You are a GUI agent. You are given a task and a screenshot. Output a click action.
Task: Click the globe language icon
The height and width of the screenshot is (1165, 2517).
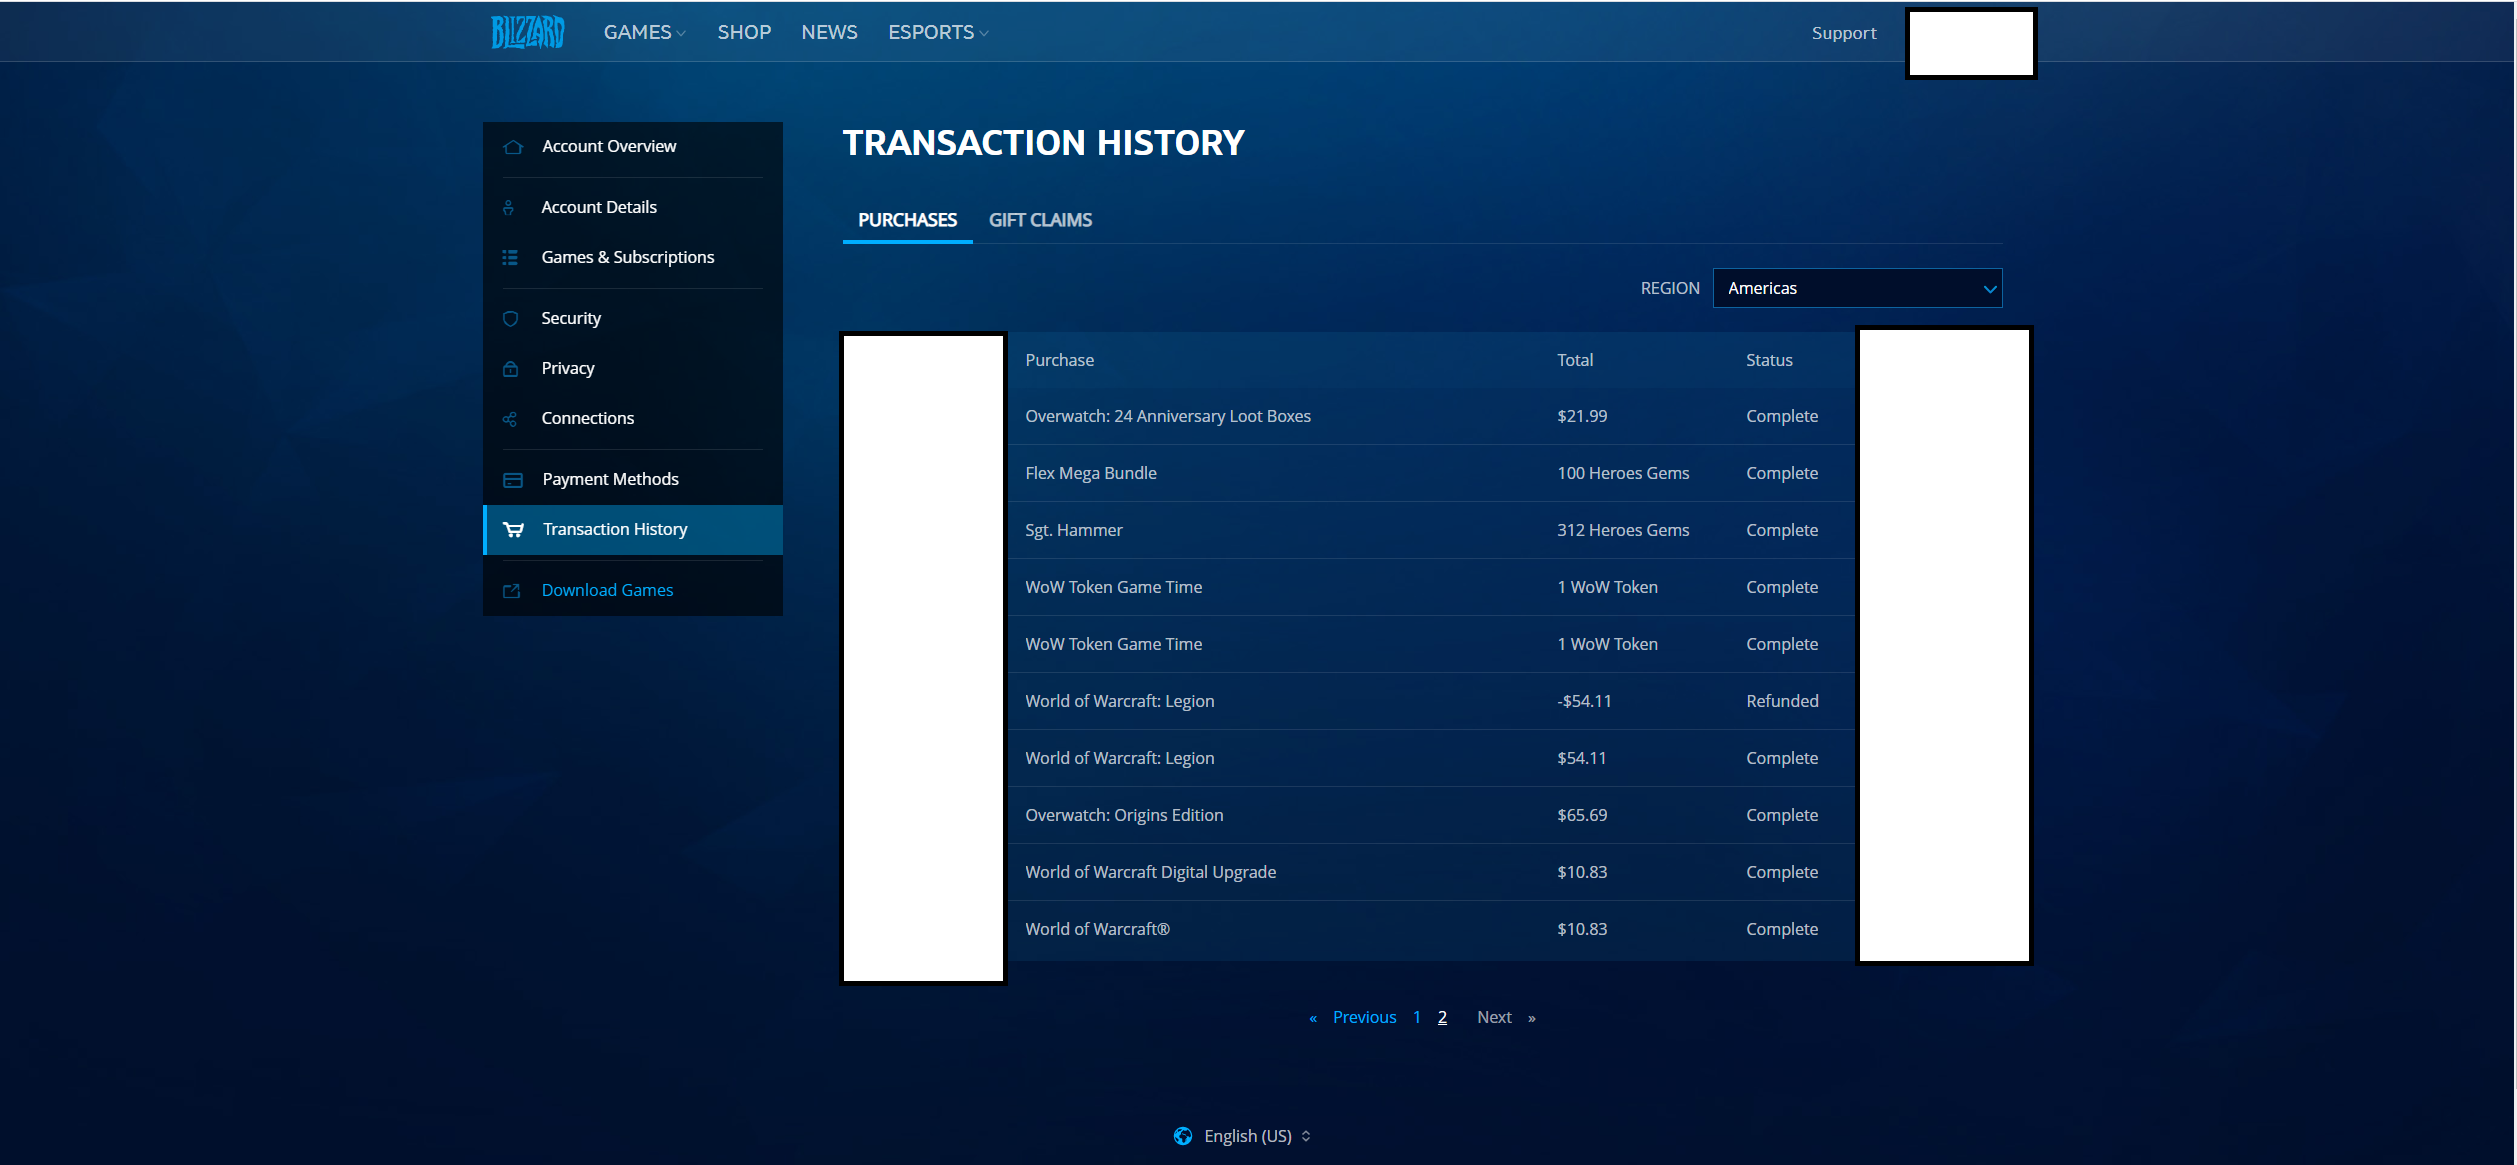coord(1183,1136)
